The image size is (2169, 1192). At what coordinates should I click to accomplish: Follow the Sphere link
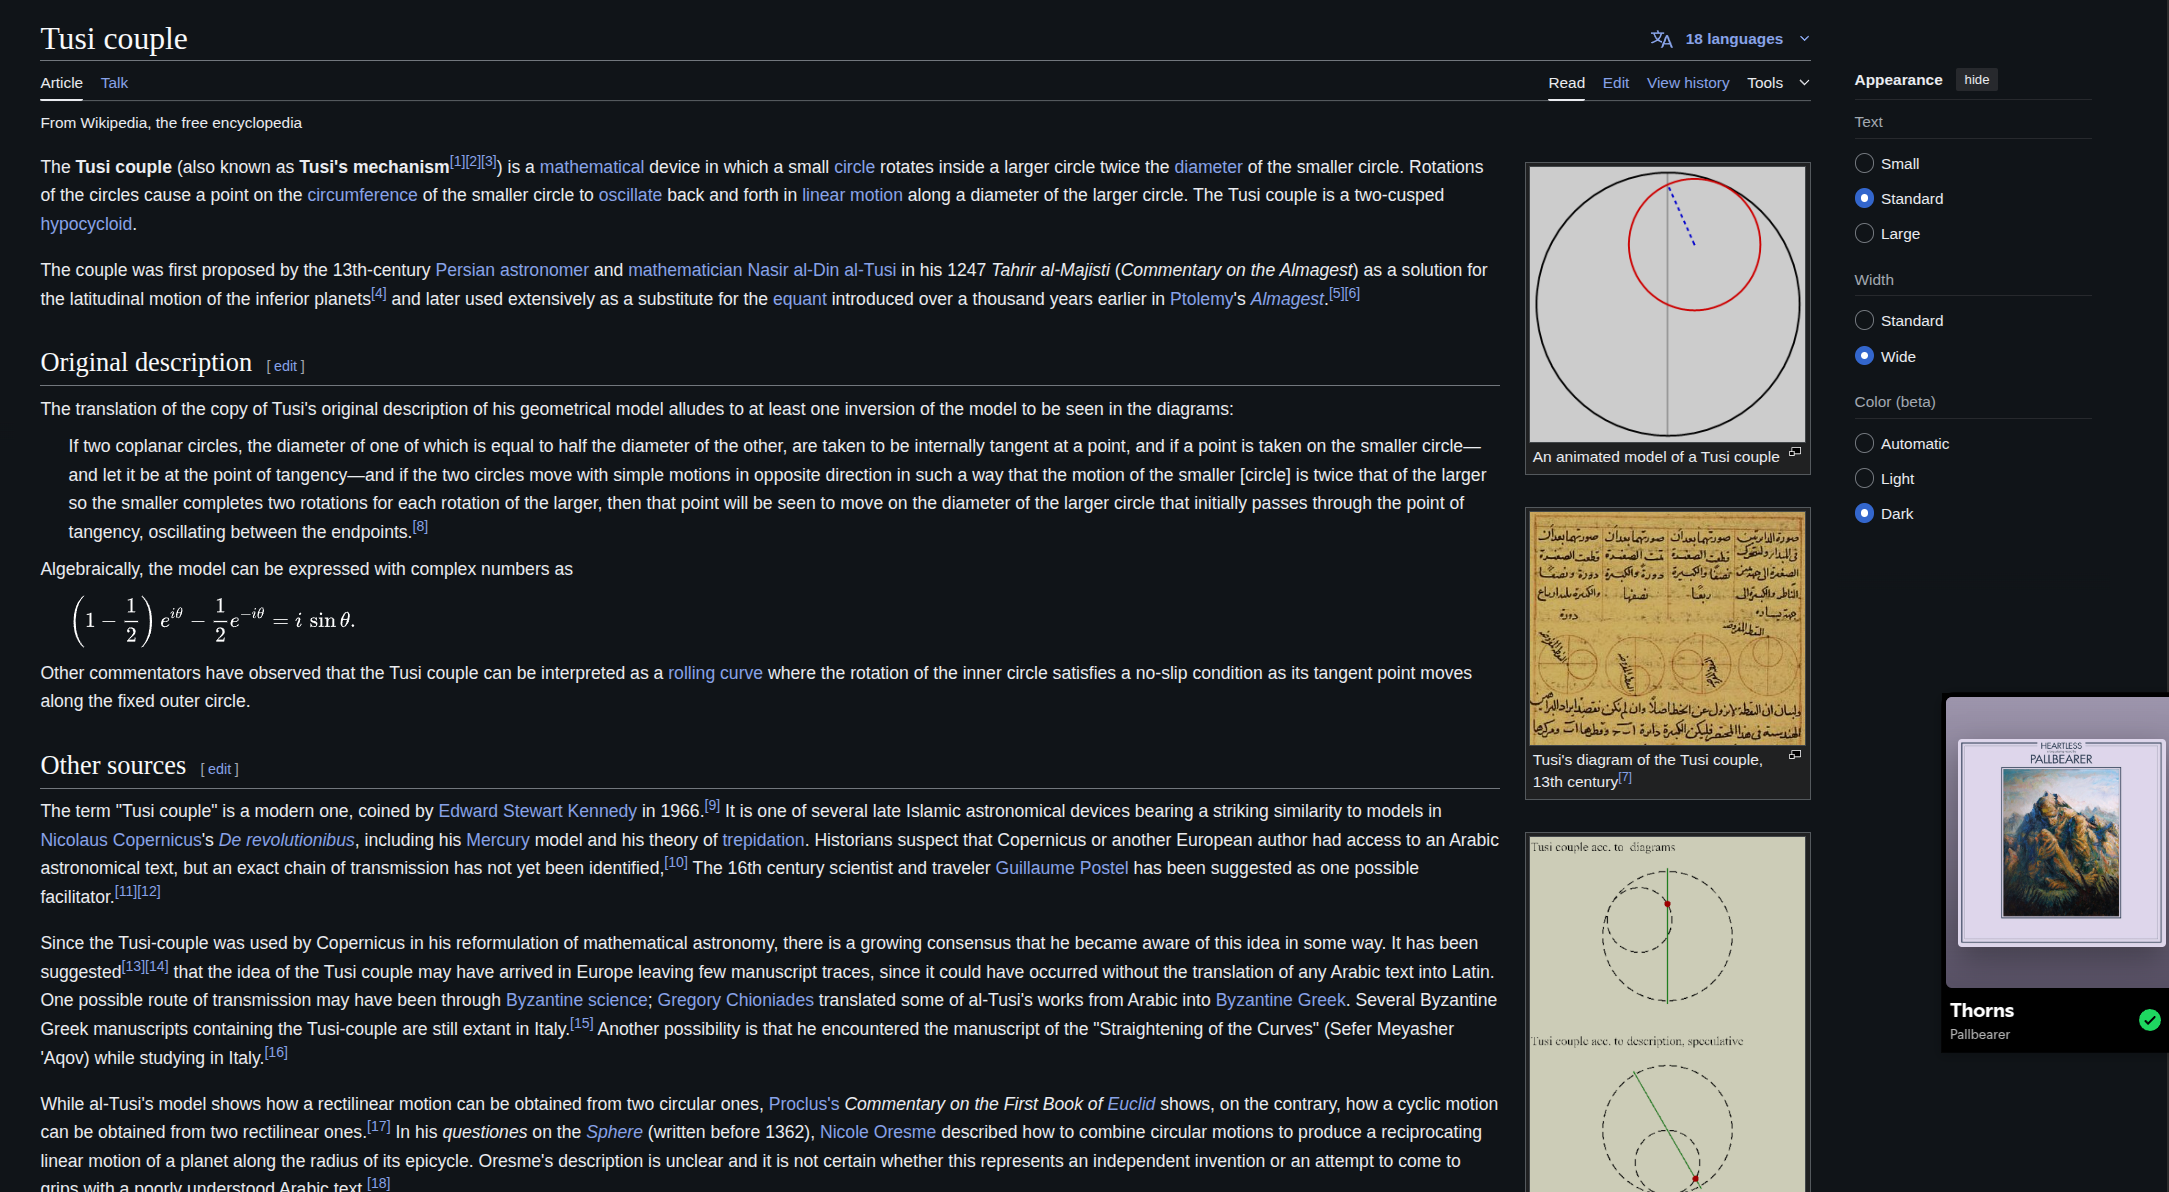pyautogui.click(x=614, y=1132)
